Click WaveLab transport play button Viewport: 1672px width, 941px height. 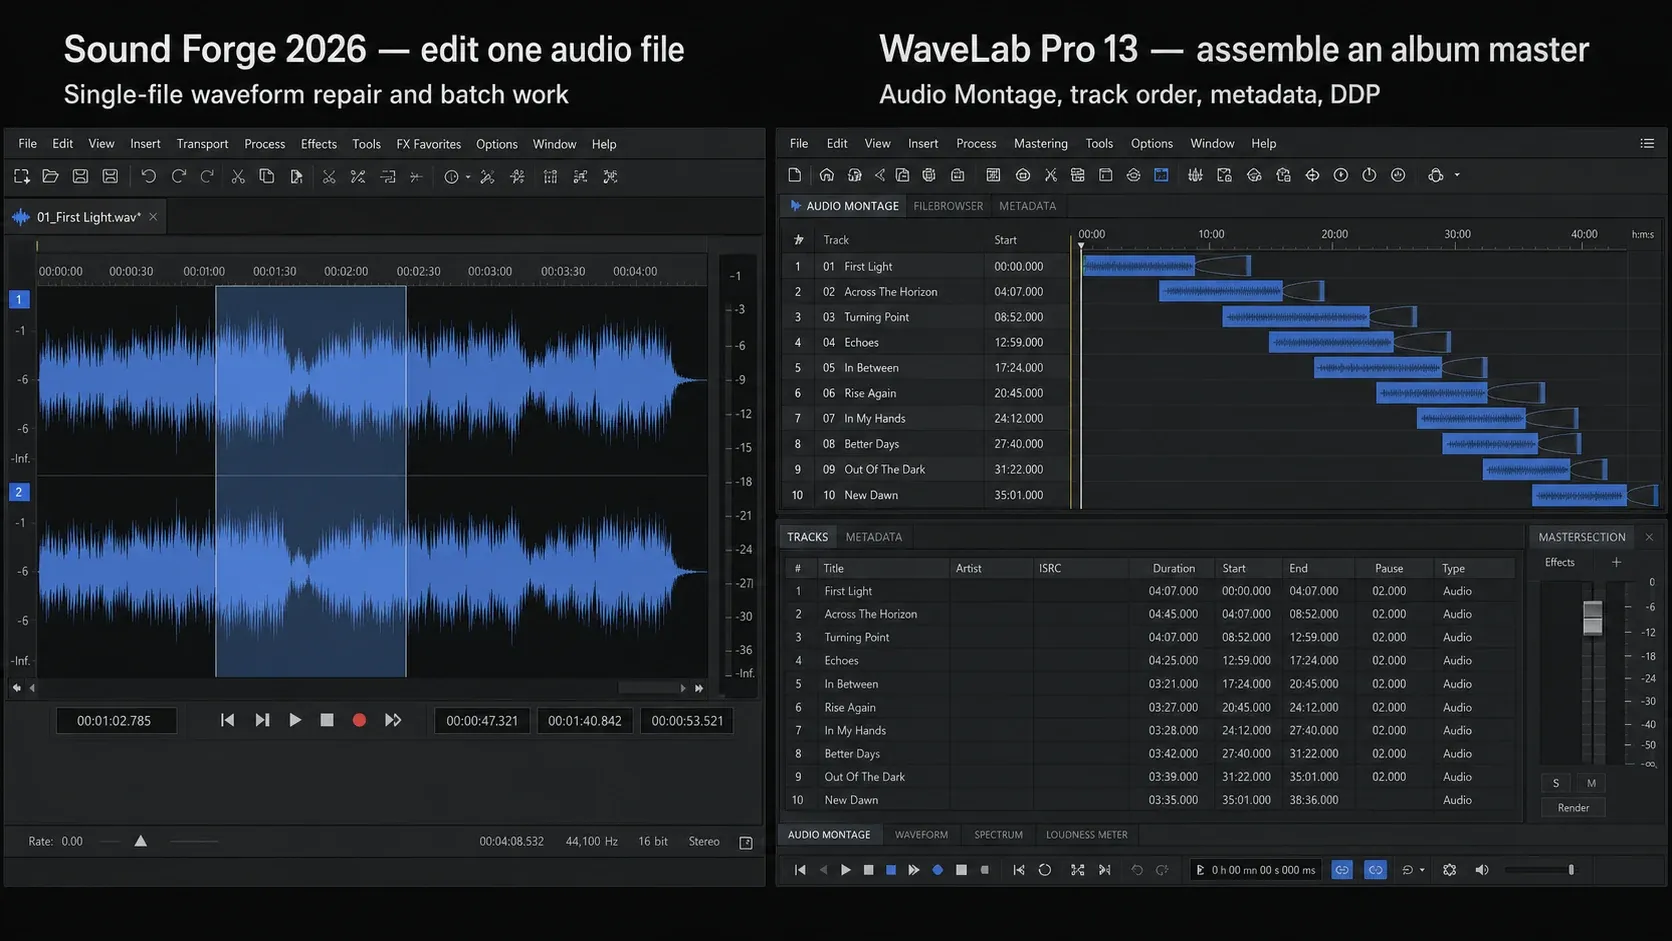click(846, 870)
